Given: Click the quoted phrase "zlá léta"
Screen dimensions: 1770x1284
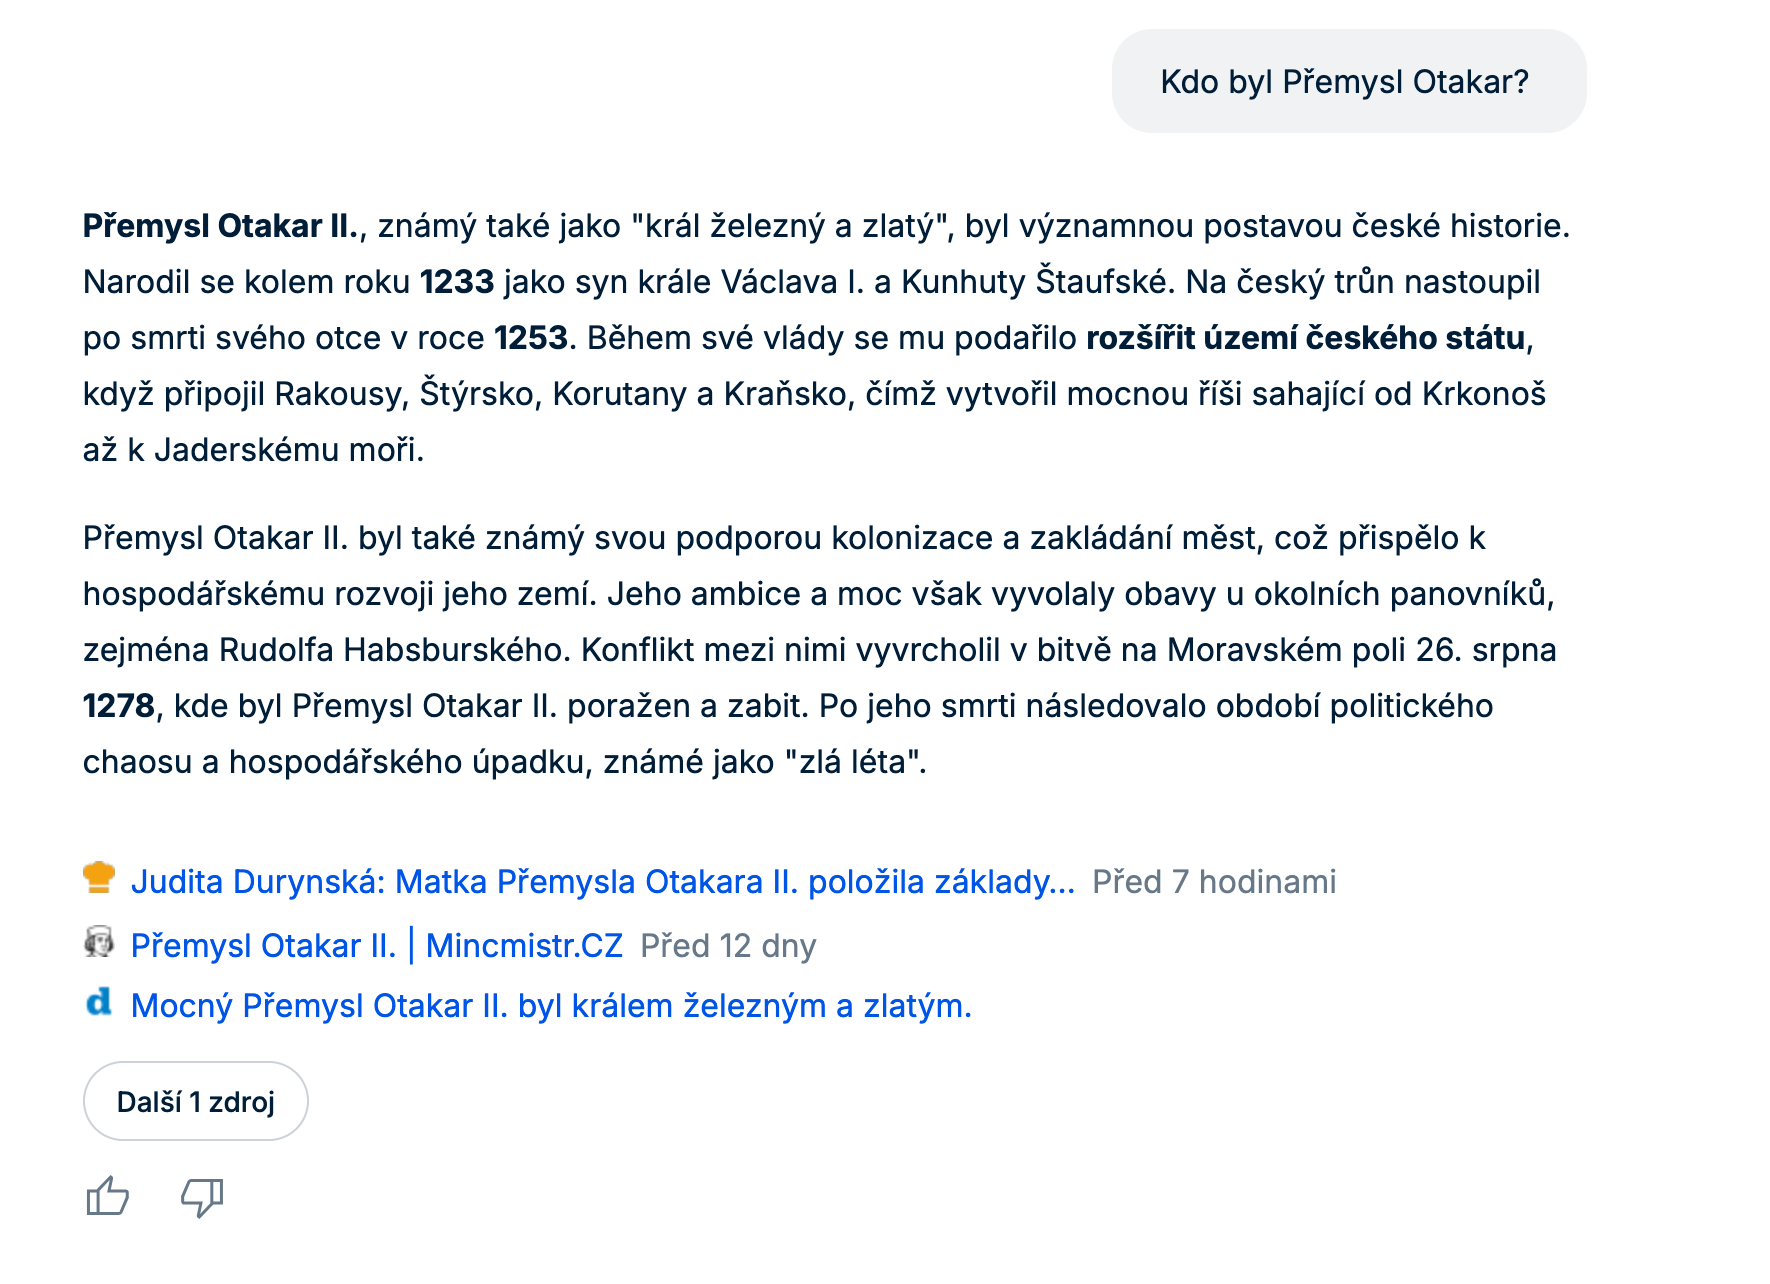Looking at the screenshot, I should tap(855, 762).
